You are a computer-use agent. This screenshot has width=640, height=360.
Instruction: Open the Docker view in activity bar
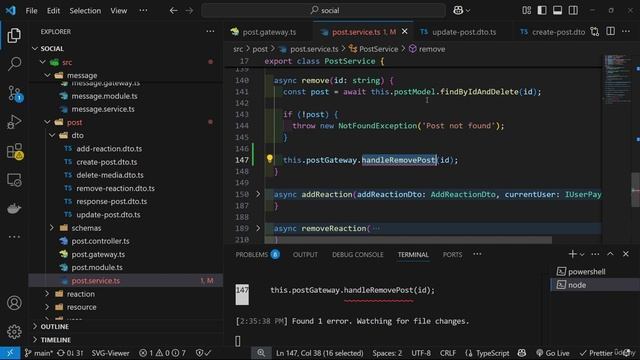[14, 209]
